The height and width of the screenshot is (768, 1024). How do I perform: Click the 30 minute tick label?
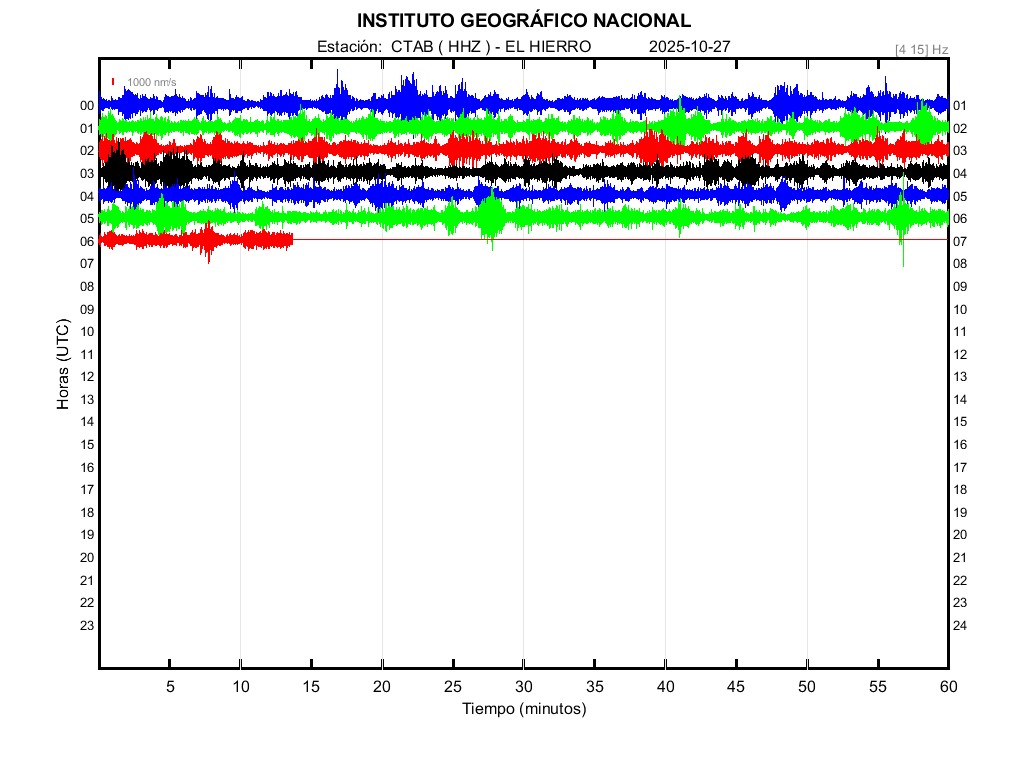(523, 687)
